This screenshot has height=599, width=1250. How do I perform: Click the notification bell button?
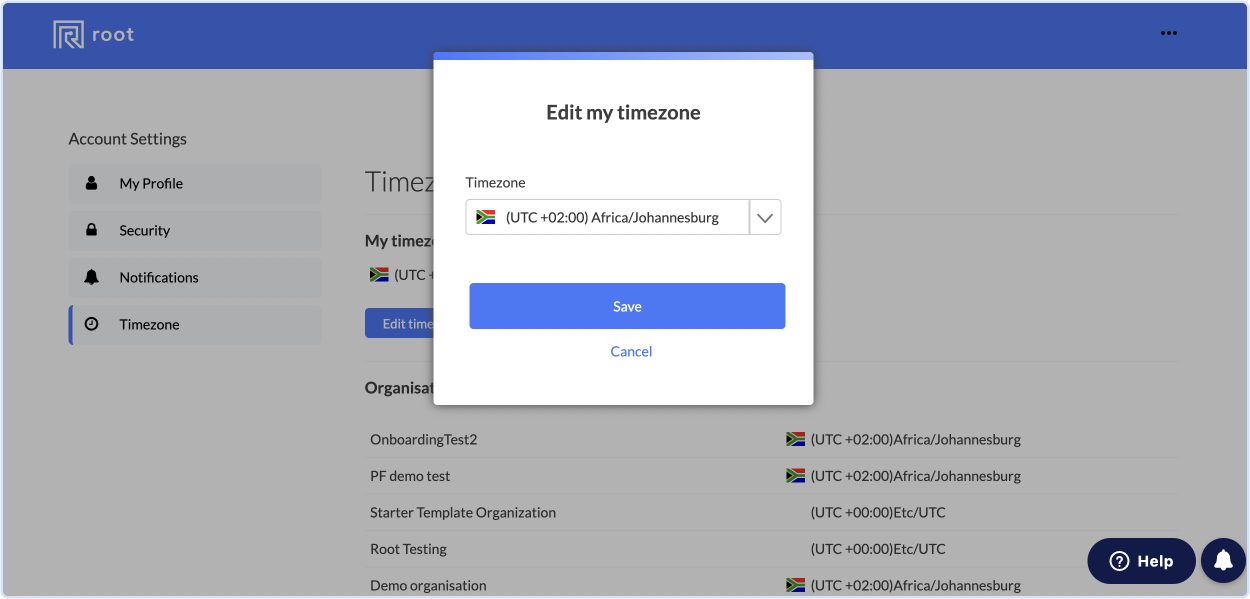tap(1223, 561)
